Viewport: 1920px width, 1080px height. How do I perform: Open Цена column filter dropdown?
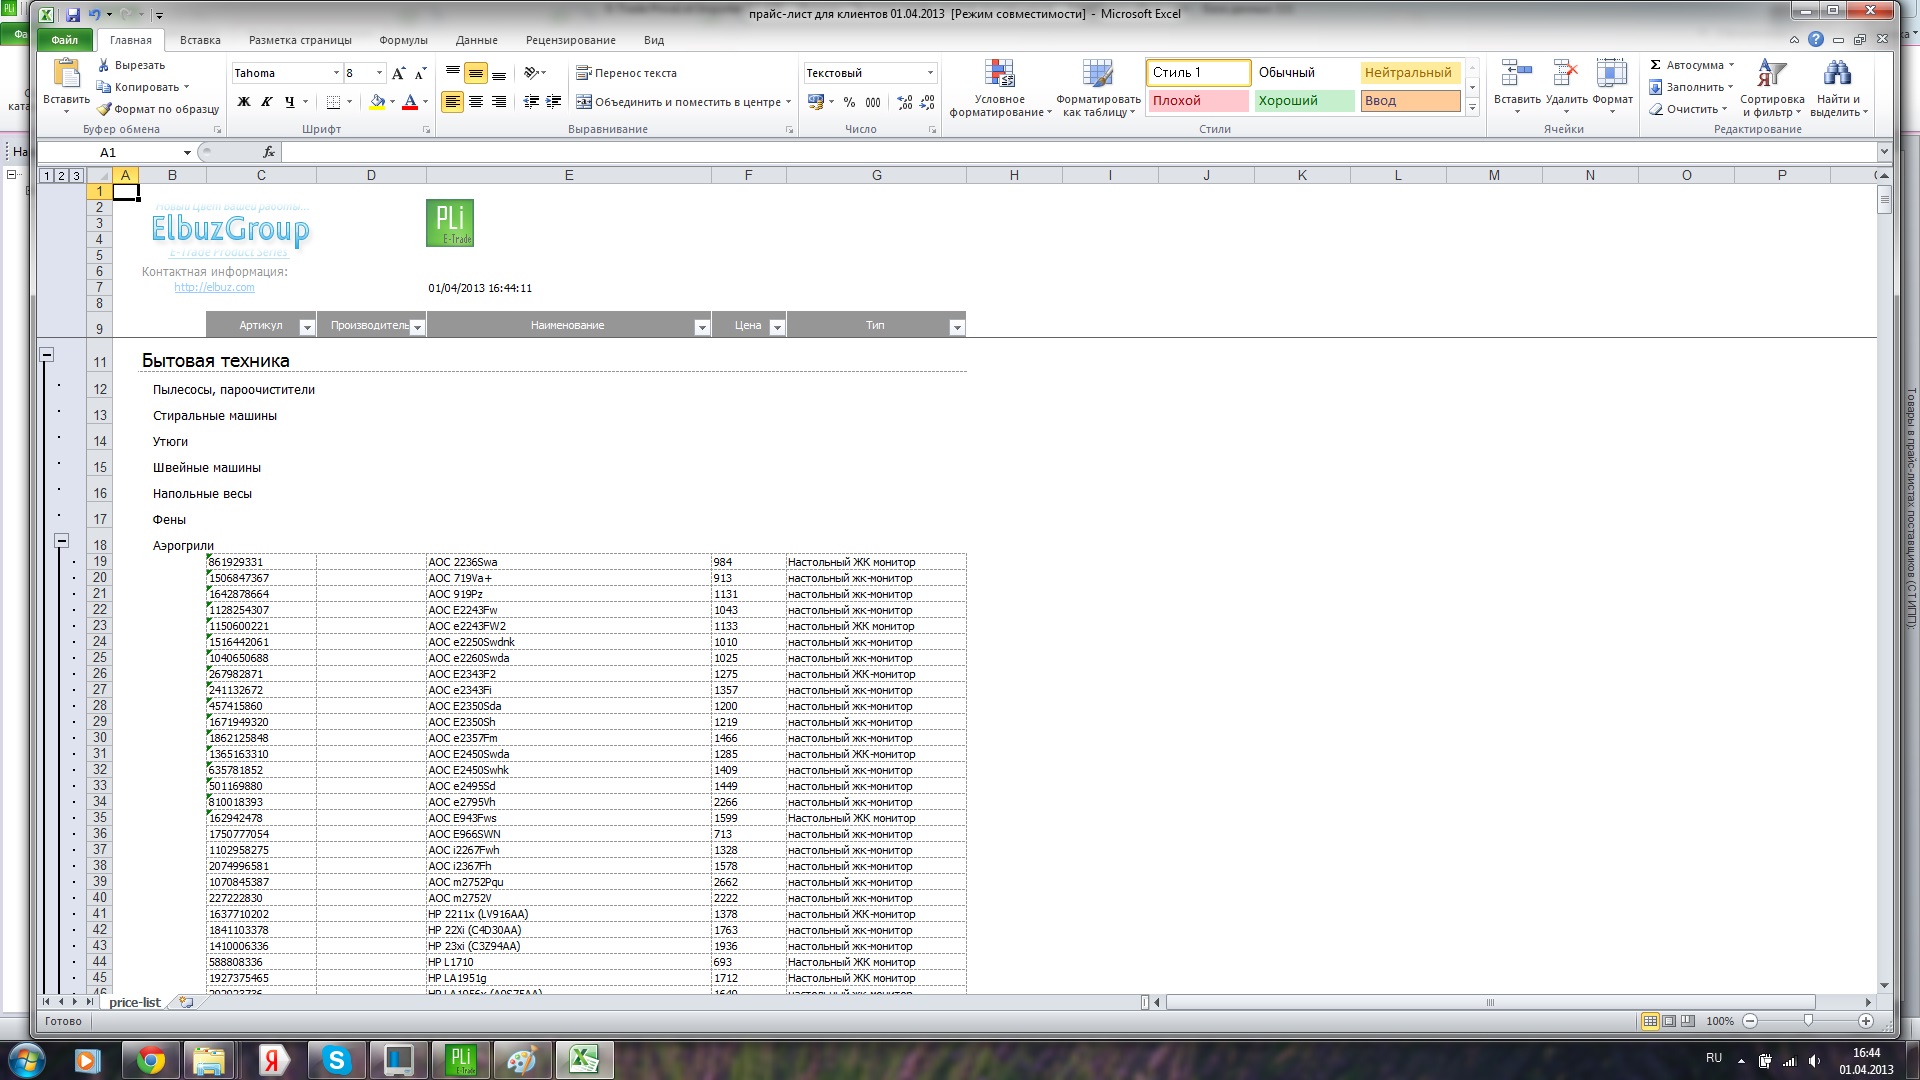coord(777,327)
